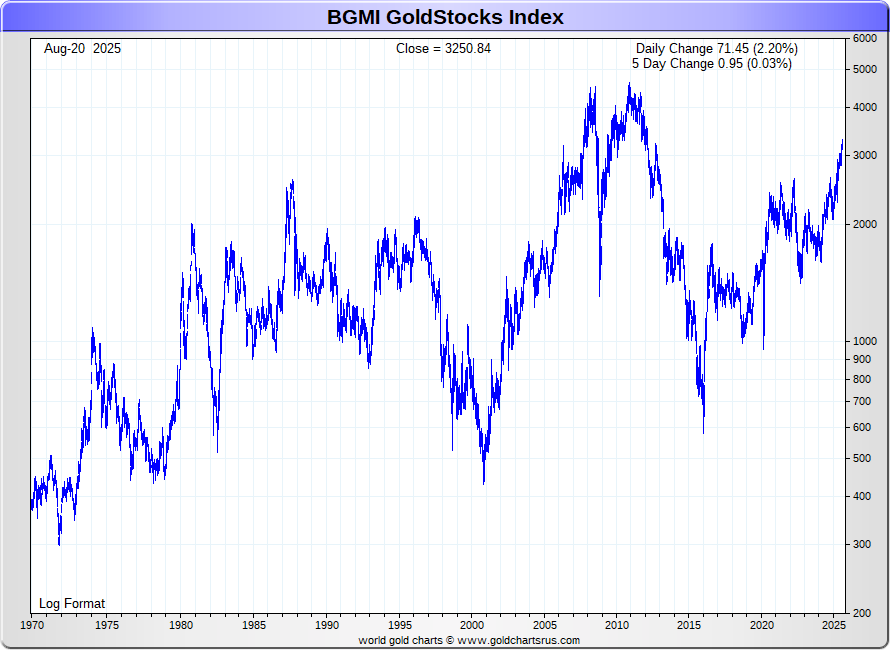Click the 2005 x-axis year label
890x650 pixels.
click(545, 626)
